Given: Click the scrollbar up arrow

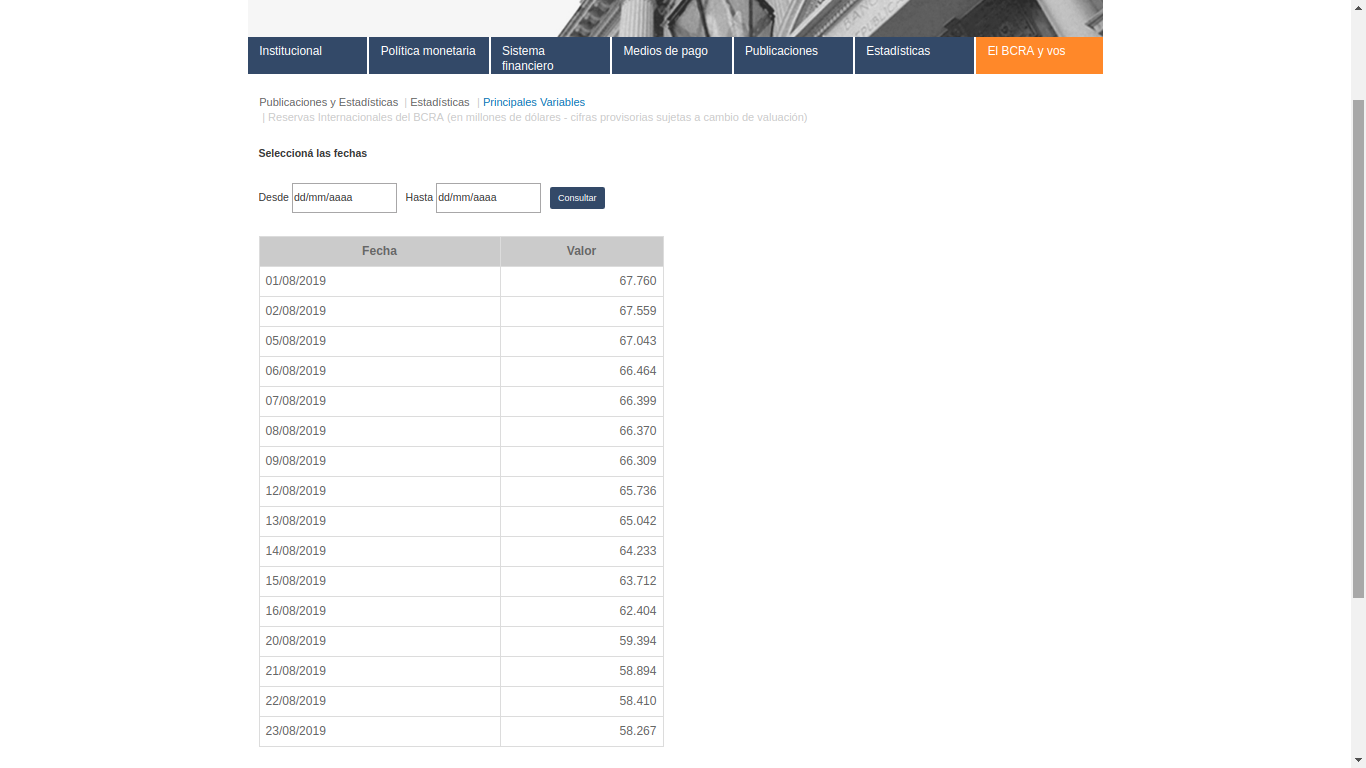Looking at the screenshot, I should click(1357, 6).
